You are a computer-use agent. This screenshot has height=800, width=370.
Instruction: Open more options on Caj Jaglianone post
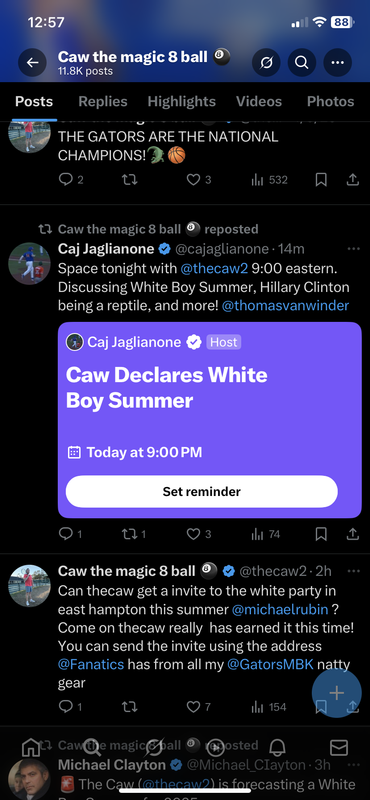[x=353, y=249]
